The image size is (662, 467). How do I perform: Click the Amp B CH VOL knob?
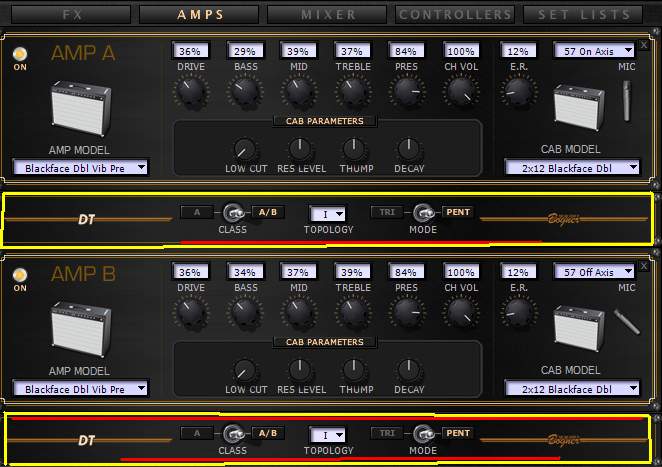(x=461, y=312)
